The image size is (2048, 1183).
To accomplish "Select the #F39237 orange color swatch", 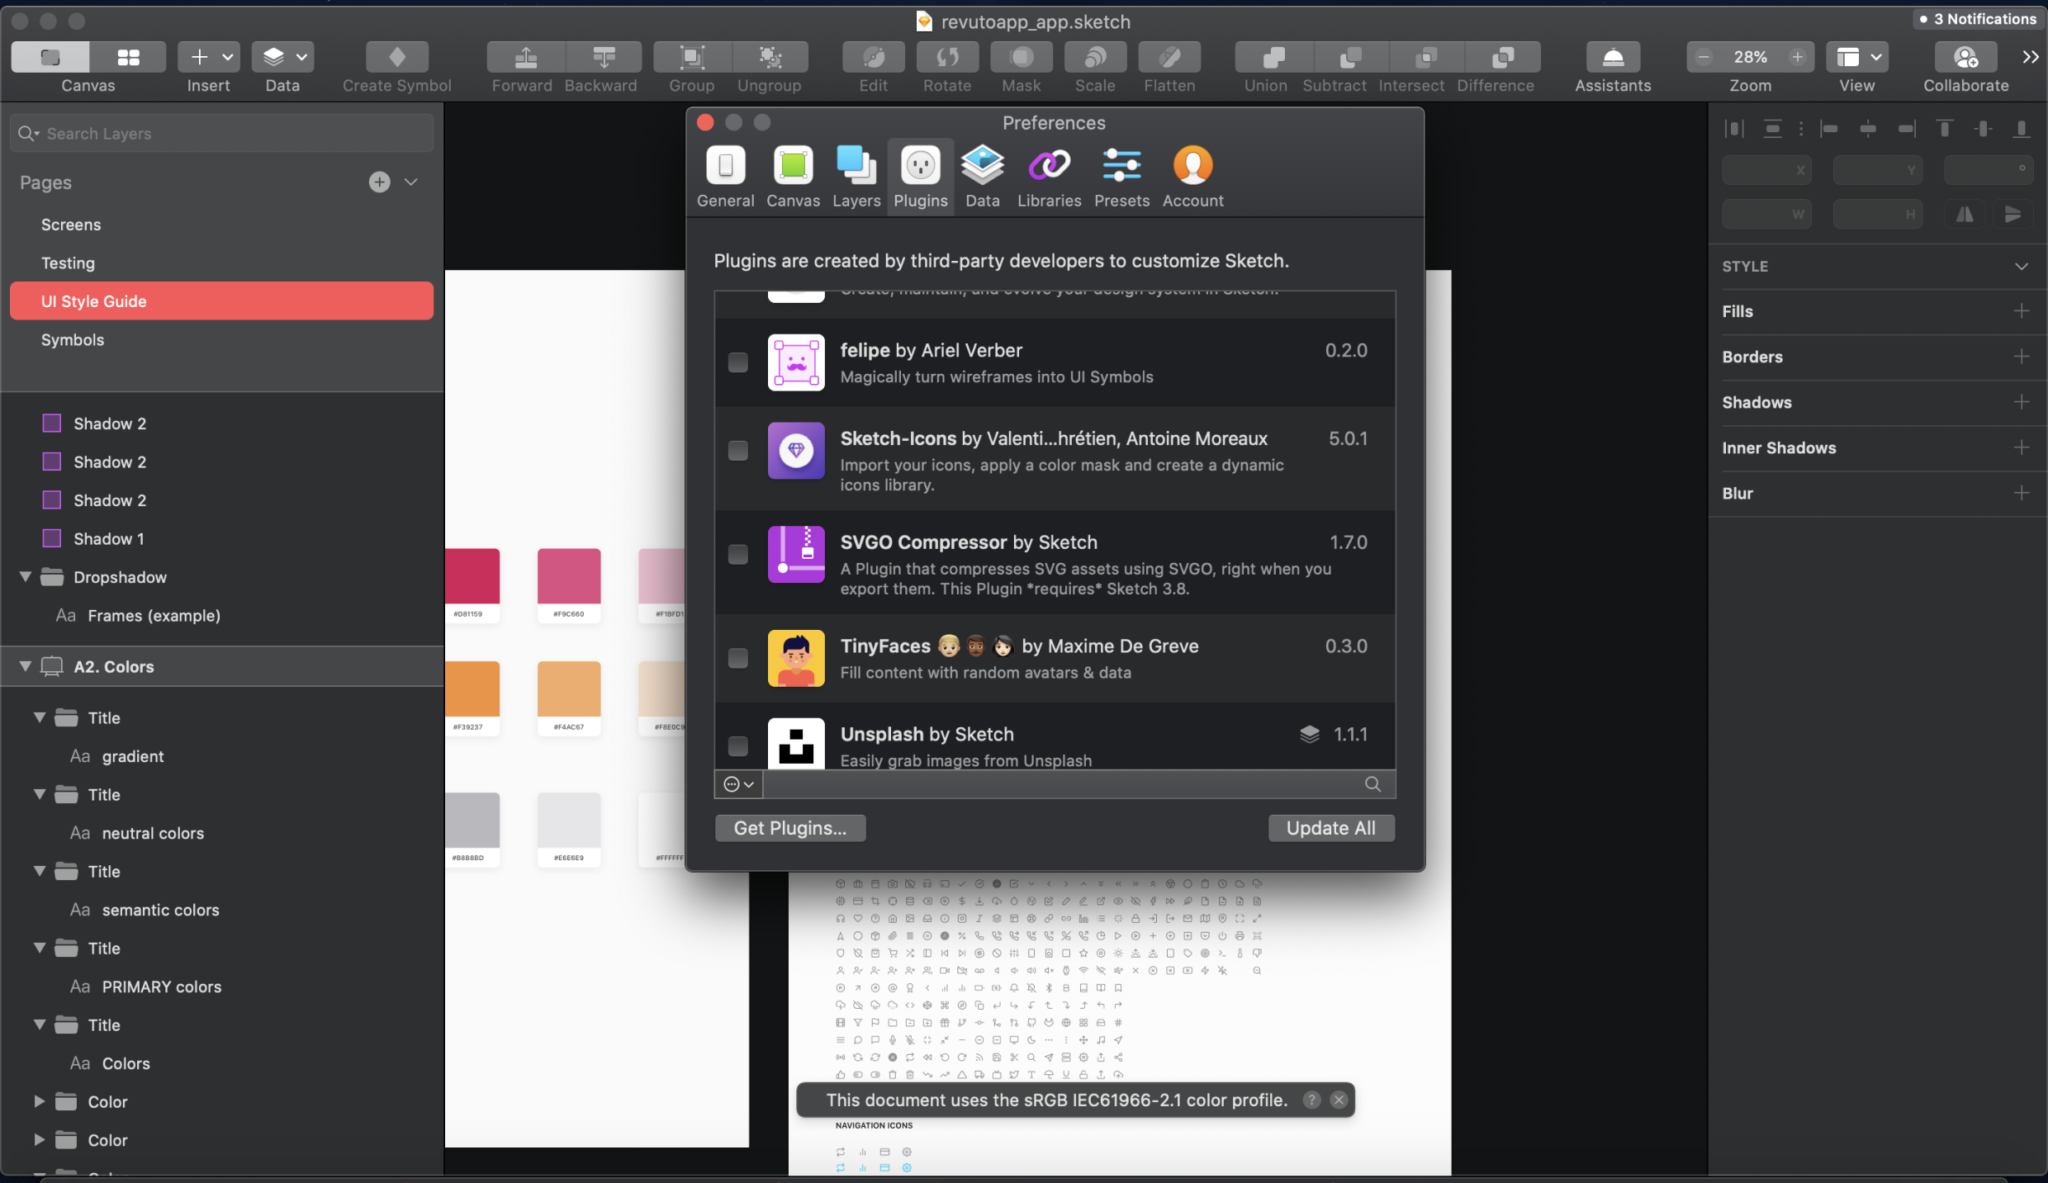I will 472,689.
